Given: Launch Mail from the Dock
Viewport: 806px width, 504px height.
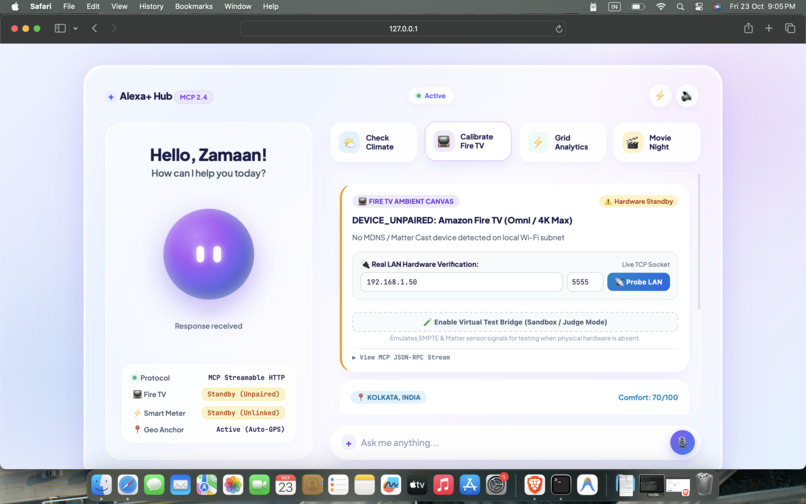Looking at the screenshot, I should [x=180, y=484].
